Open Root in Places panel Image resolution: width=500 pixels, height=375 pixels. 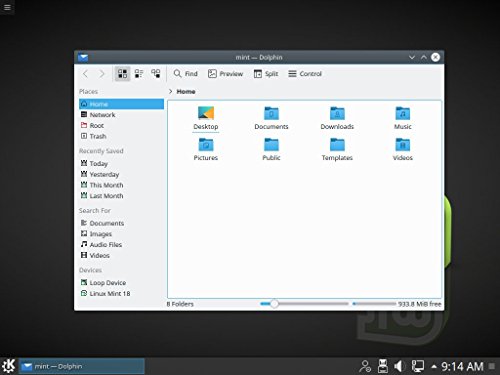pyautogui.click(x=121, y=125)
